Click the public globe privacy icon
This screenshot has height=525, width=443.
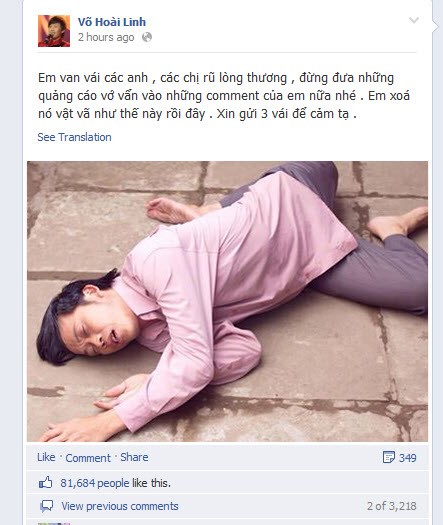point(147,37)
